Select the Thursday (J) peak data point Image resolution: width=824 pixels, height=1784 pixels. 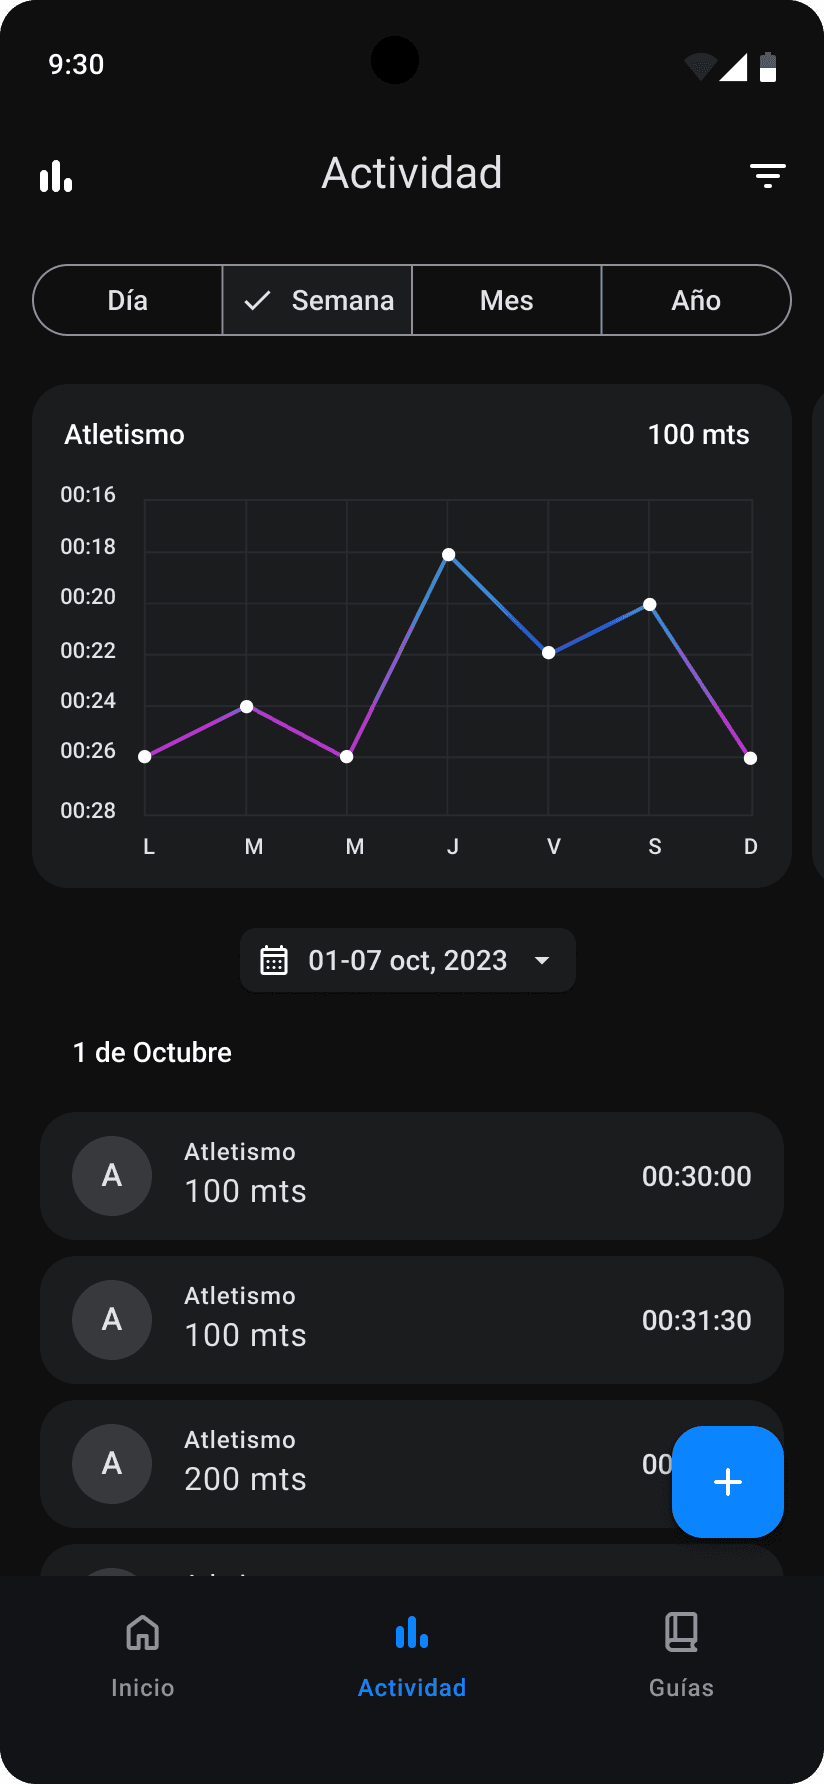[x=449, y=554]
